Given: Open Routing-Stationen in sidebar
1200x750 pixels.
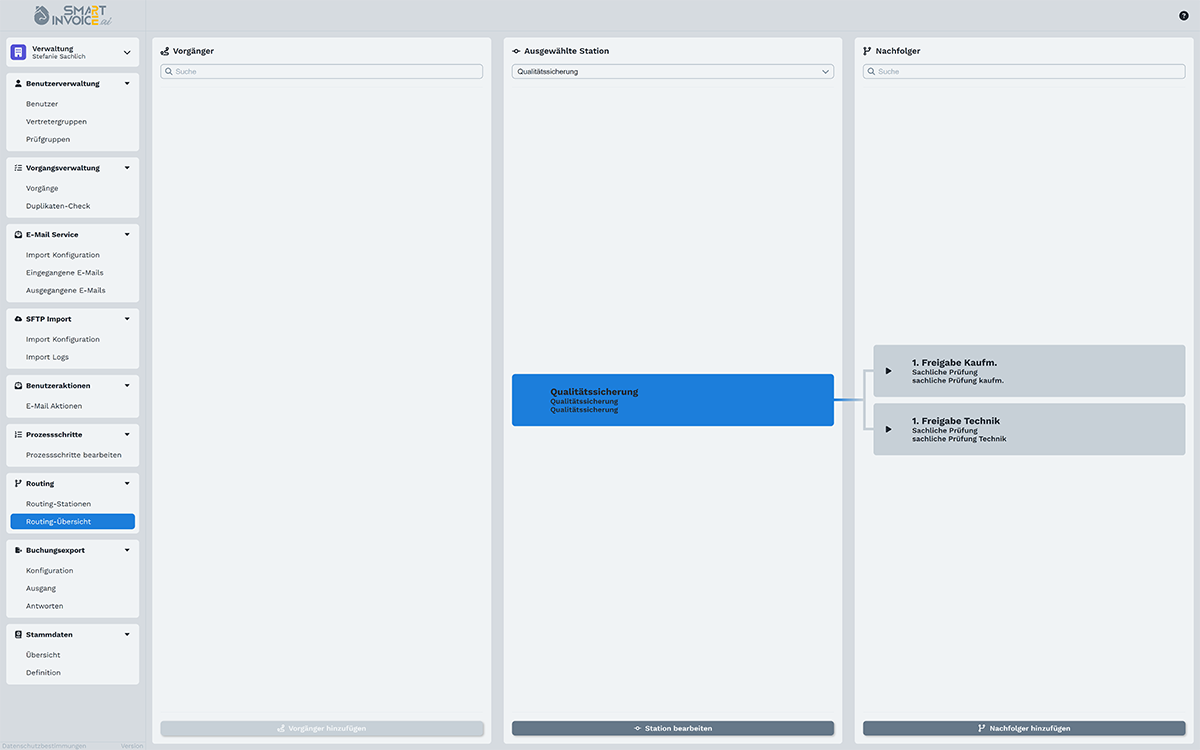Looking at the screenshot, I should pos(58,504).
